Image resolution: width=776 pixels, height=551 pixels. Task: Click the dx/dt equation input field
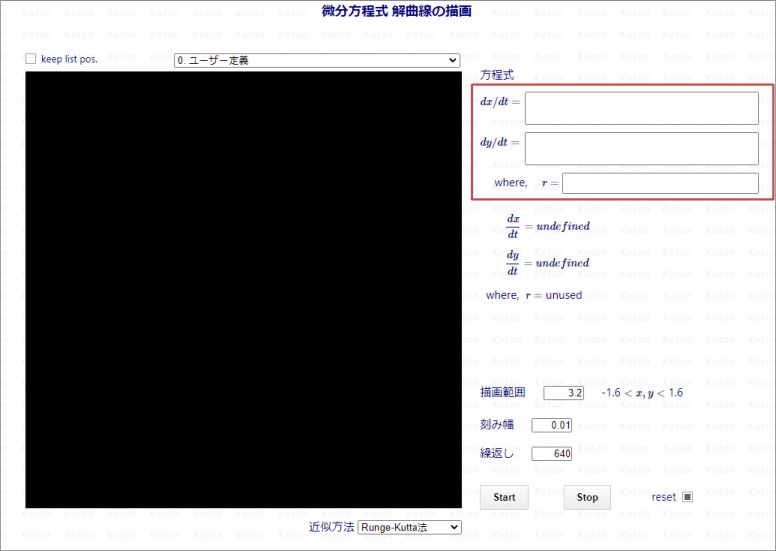click(641, 108)
